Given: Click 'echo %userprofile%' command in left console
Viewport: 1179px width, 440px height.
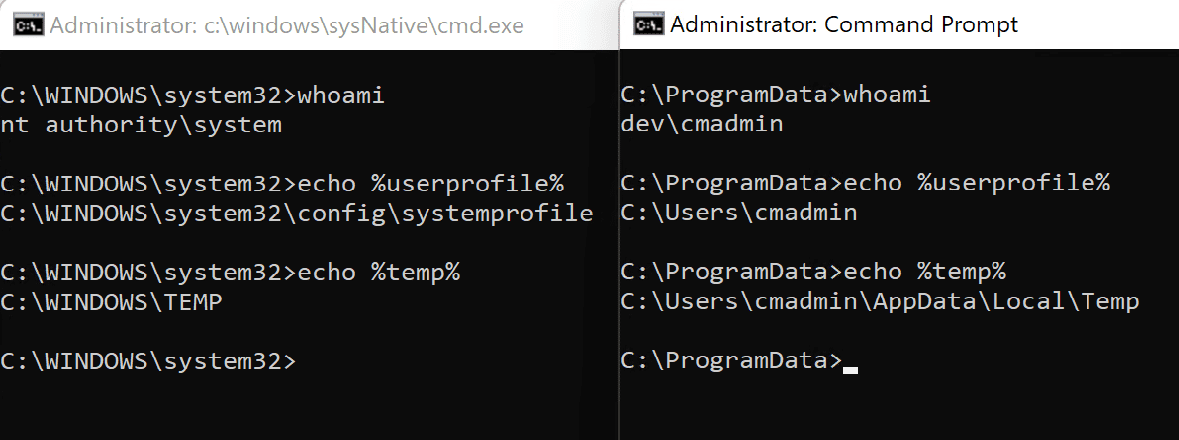Looking at the screenshot, I should pyautogui.click(x=431, y=184).
